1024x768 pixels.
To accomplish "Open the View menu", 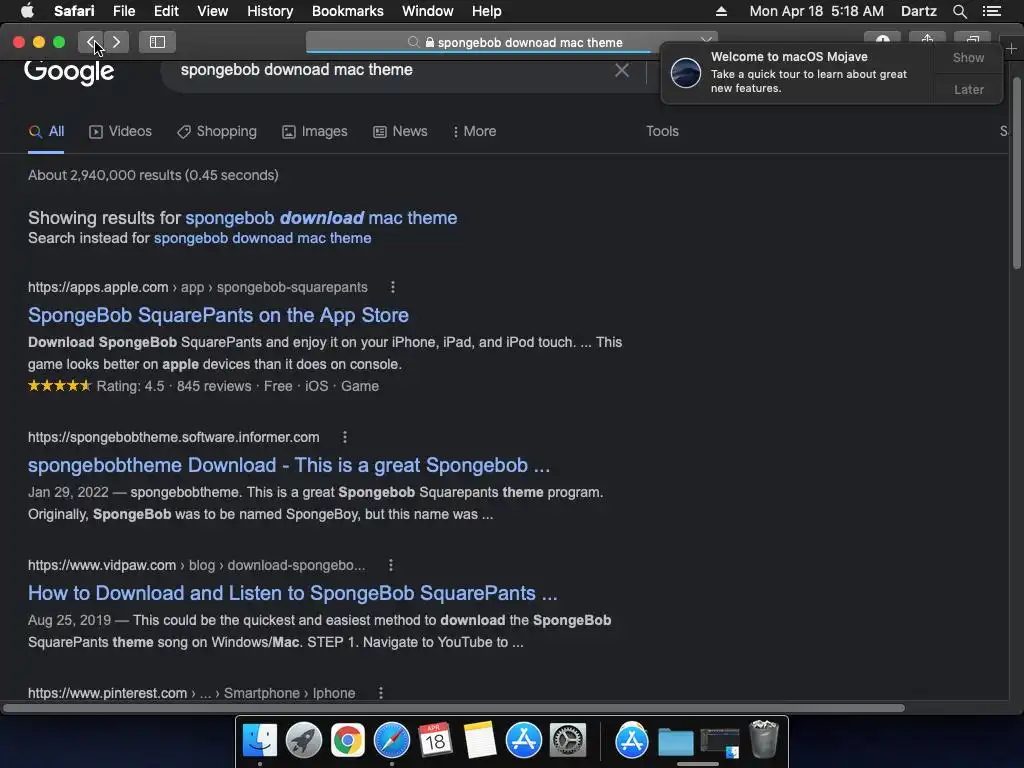I will (212, 11).
